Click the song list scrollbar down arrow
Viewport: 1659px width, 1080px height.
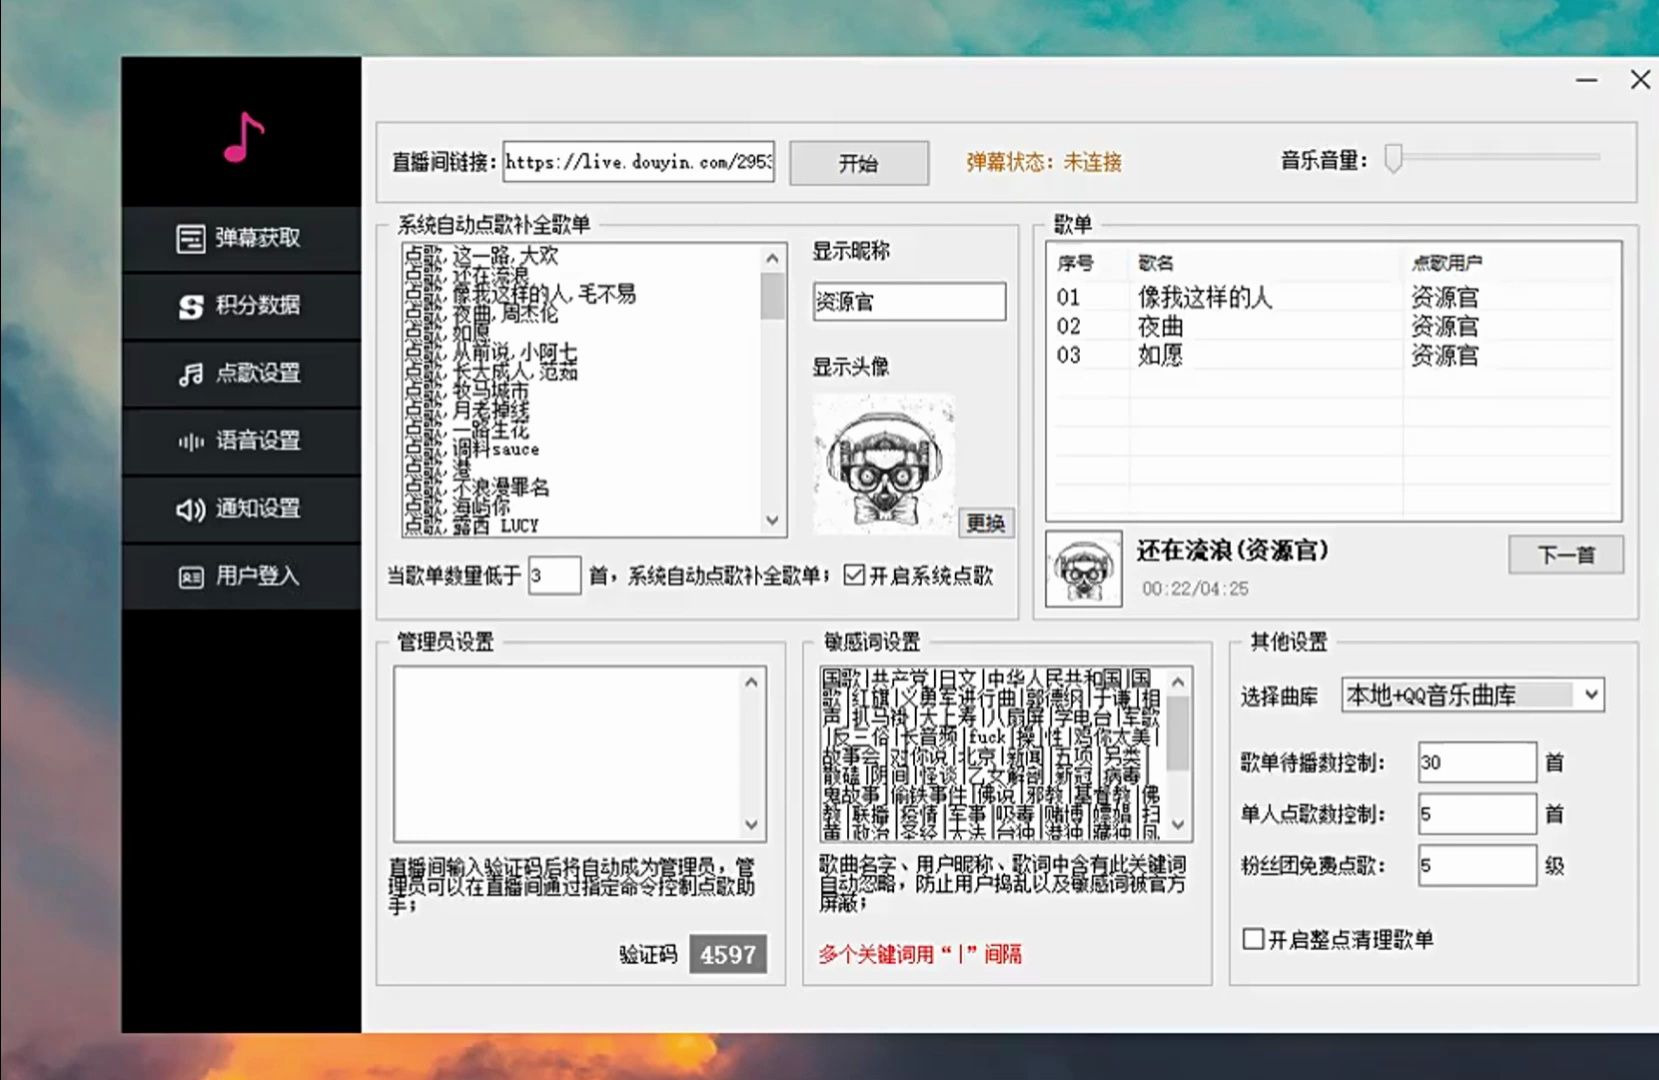771,520
